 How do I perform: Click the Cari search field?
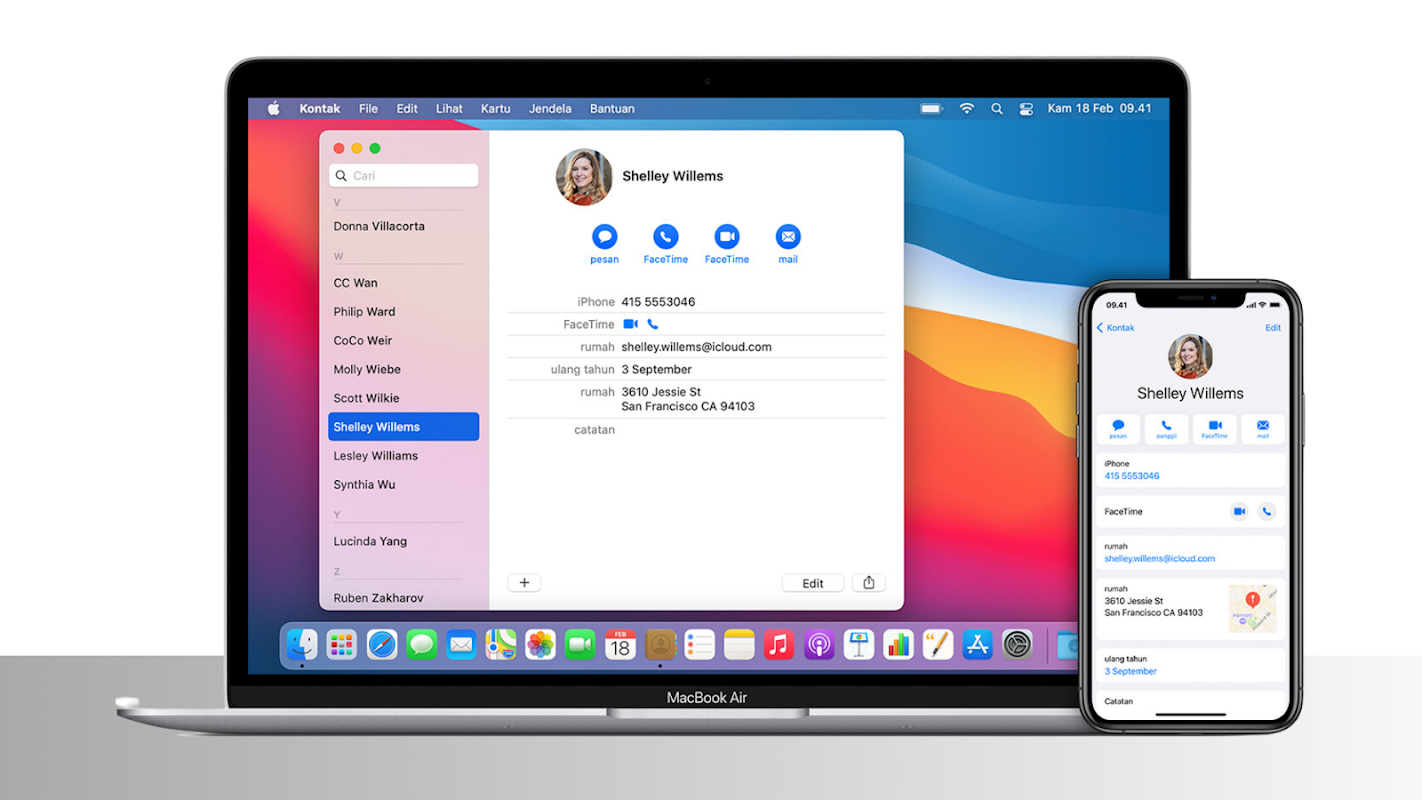coord(404,176)
